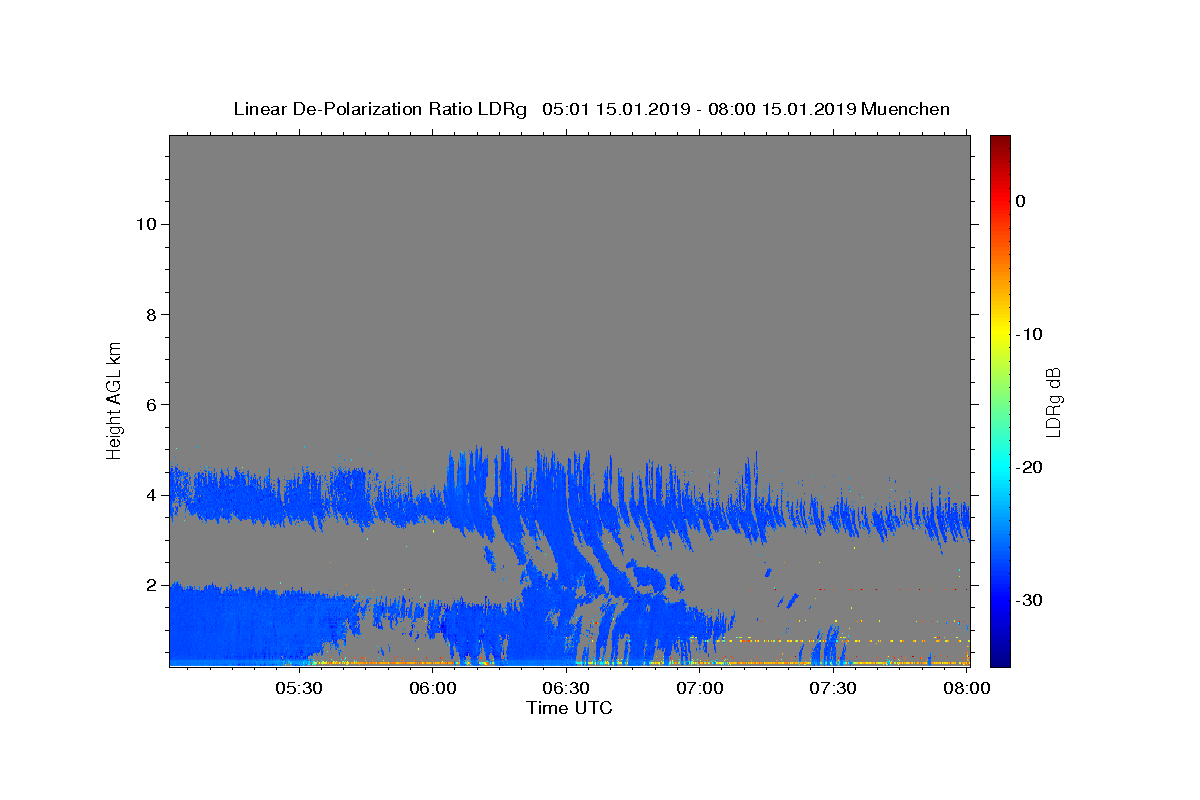Viewport: 1200px width, 800px height.
Task: Click the height tick label 6
Action: pos(149,404)
